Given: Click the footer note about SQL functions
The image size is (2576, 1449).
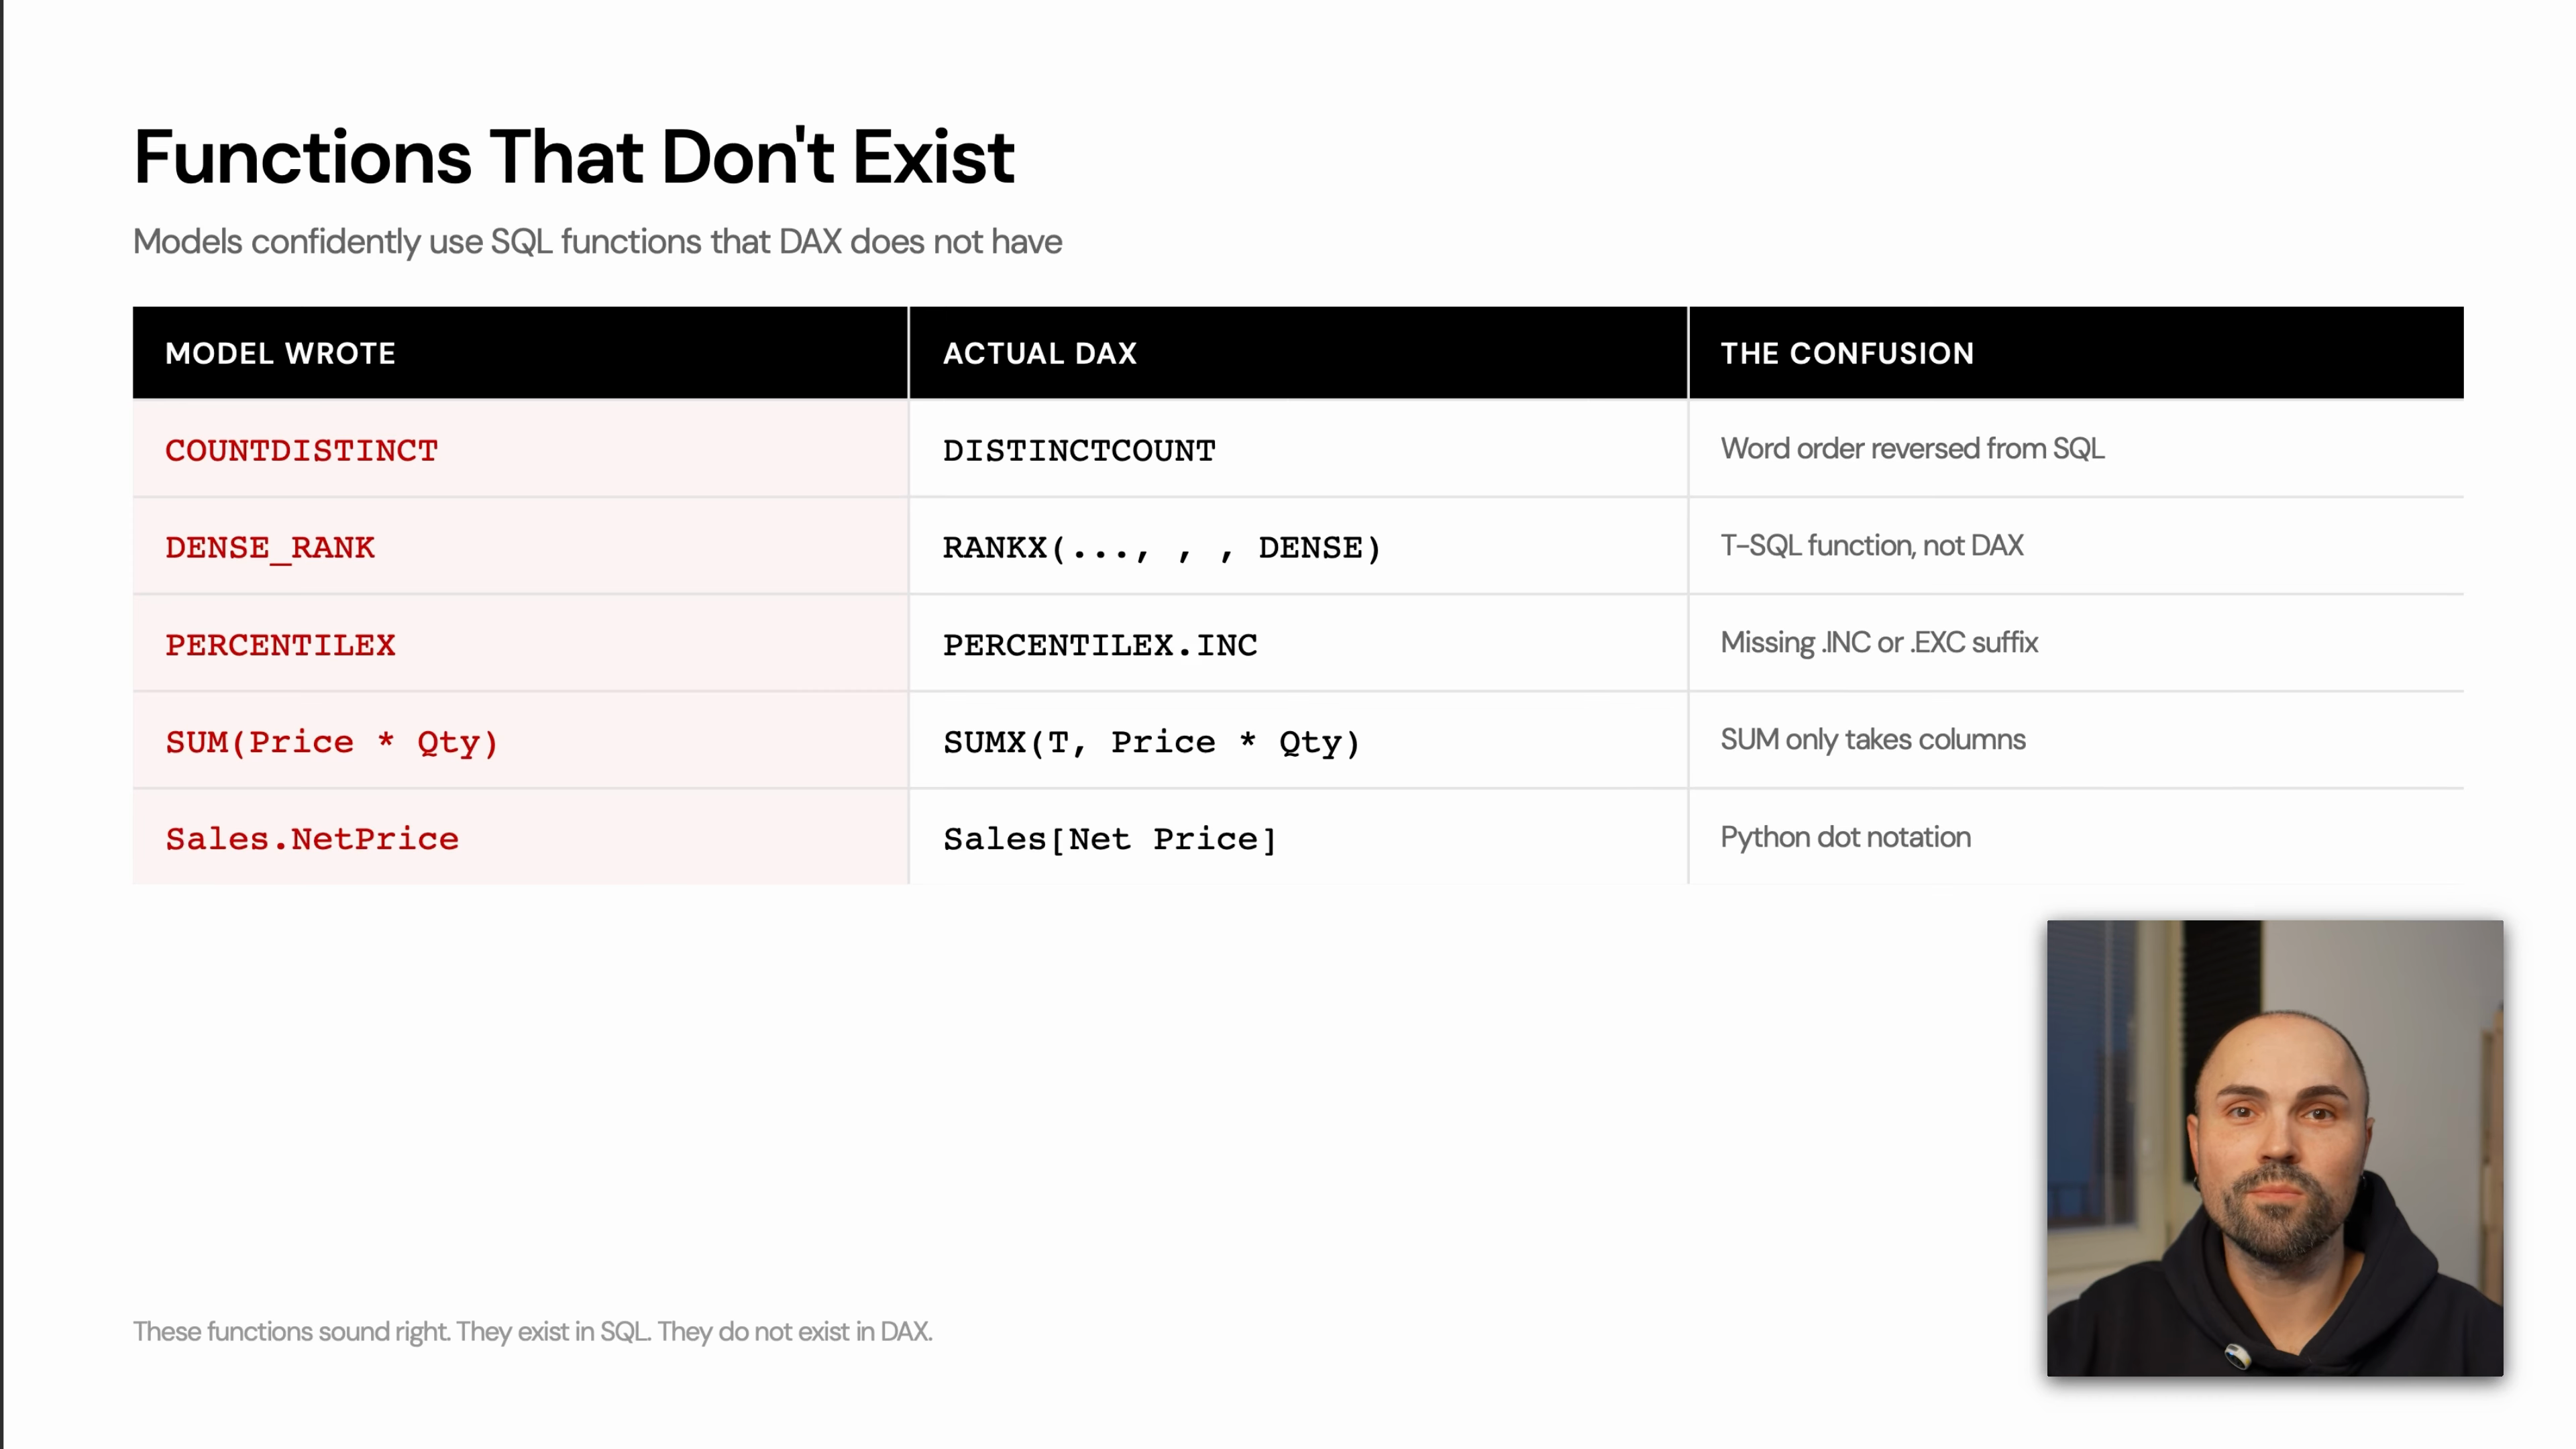Looking at the screenshot, I should (x=532, y=1331).
